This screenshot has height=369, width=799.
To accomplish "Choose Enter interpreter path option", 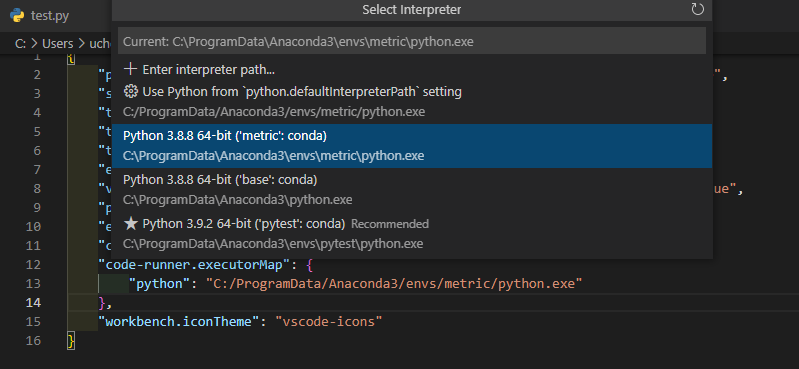I will [412, 70].
